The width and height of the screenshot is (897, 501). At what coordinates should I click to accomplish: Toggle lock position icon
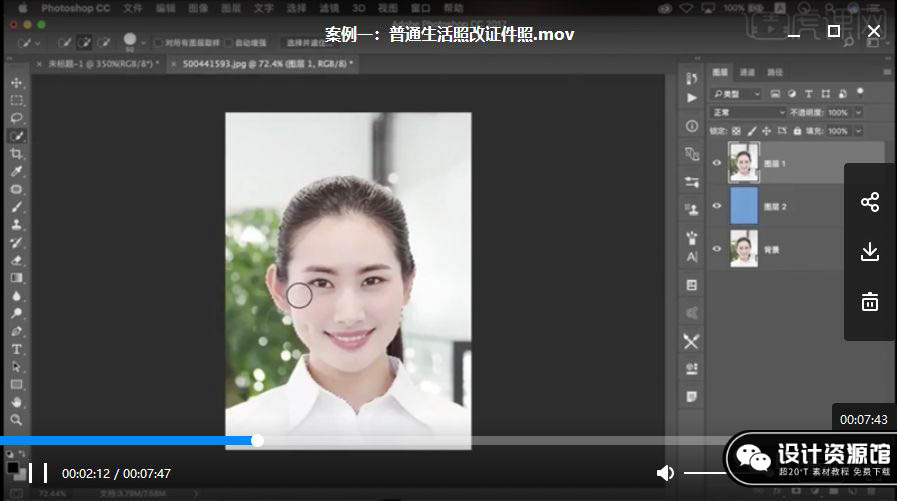click(x=767, y=131)
